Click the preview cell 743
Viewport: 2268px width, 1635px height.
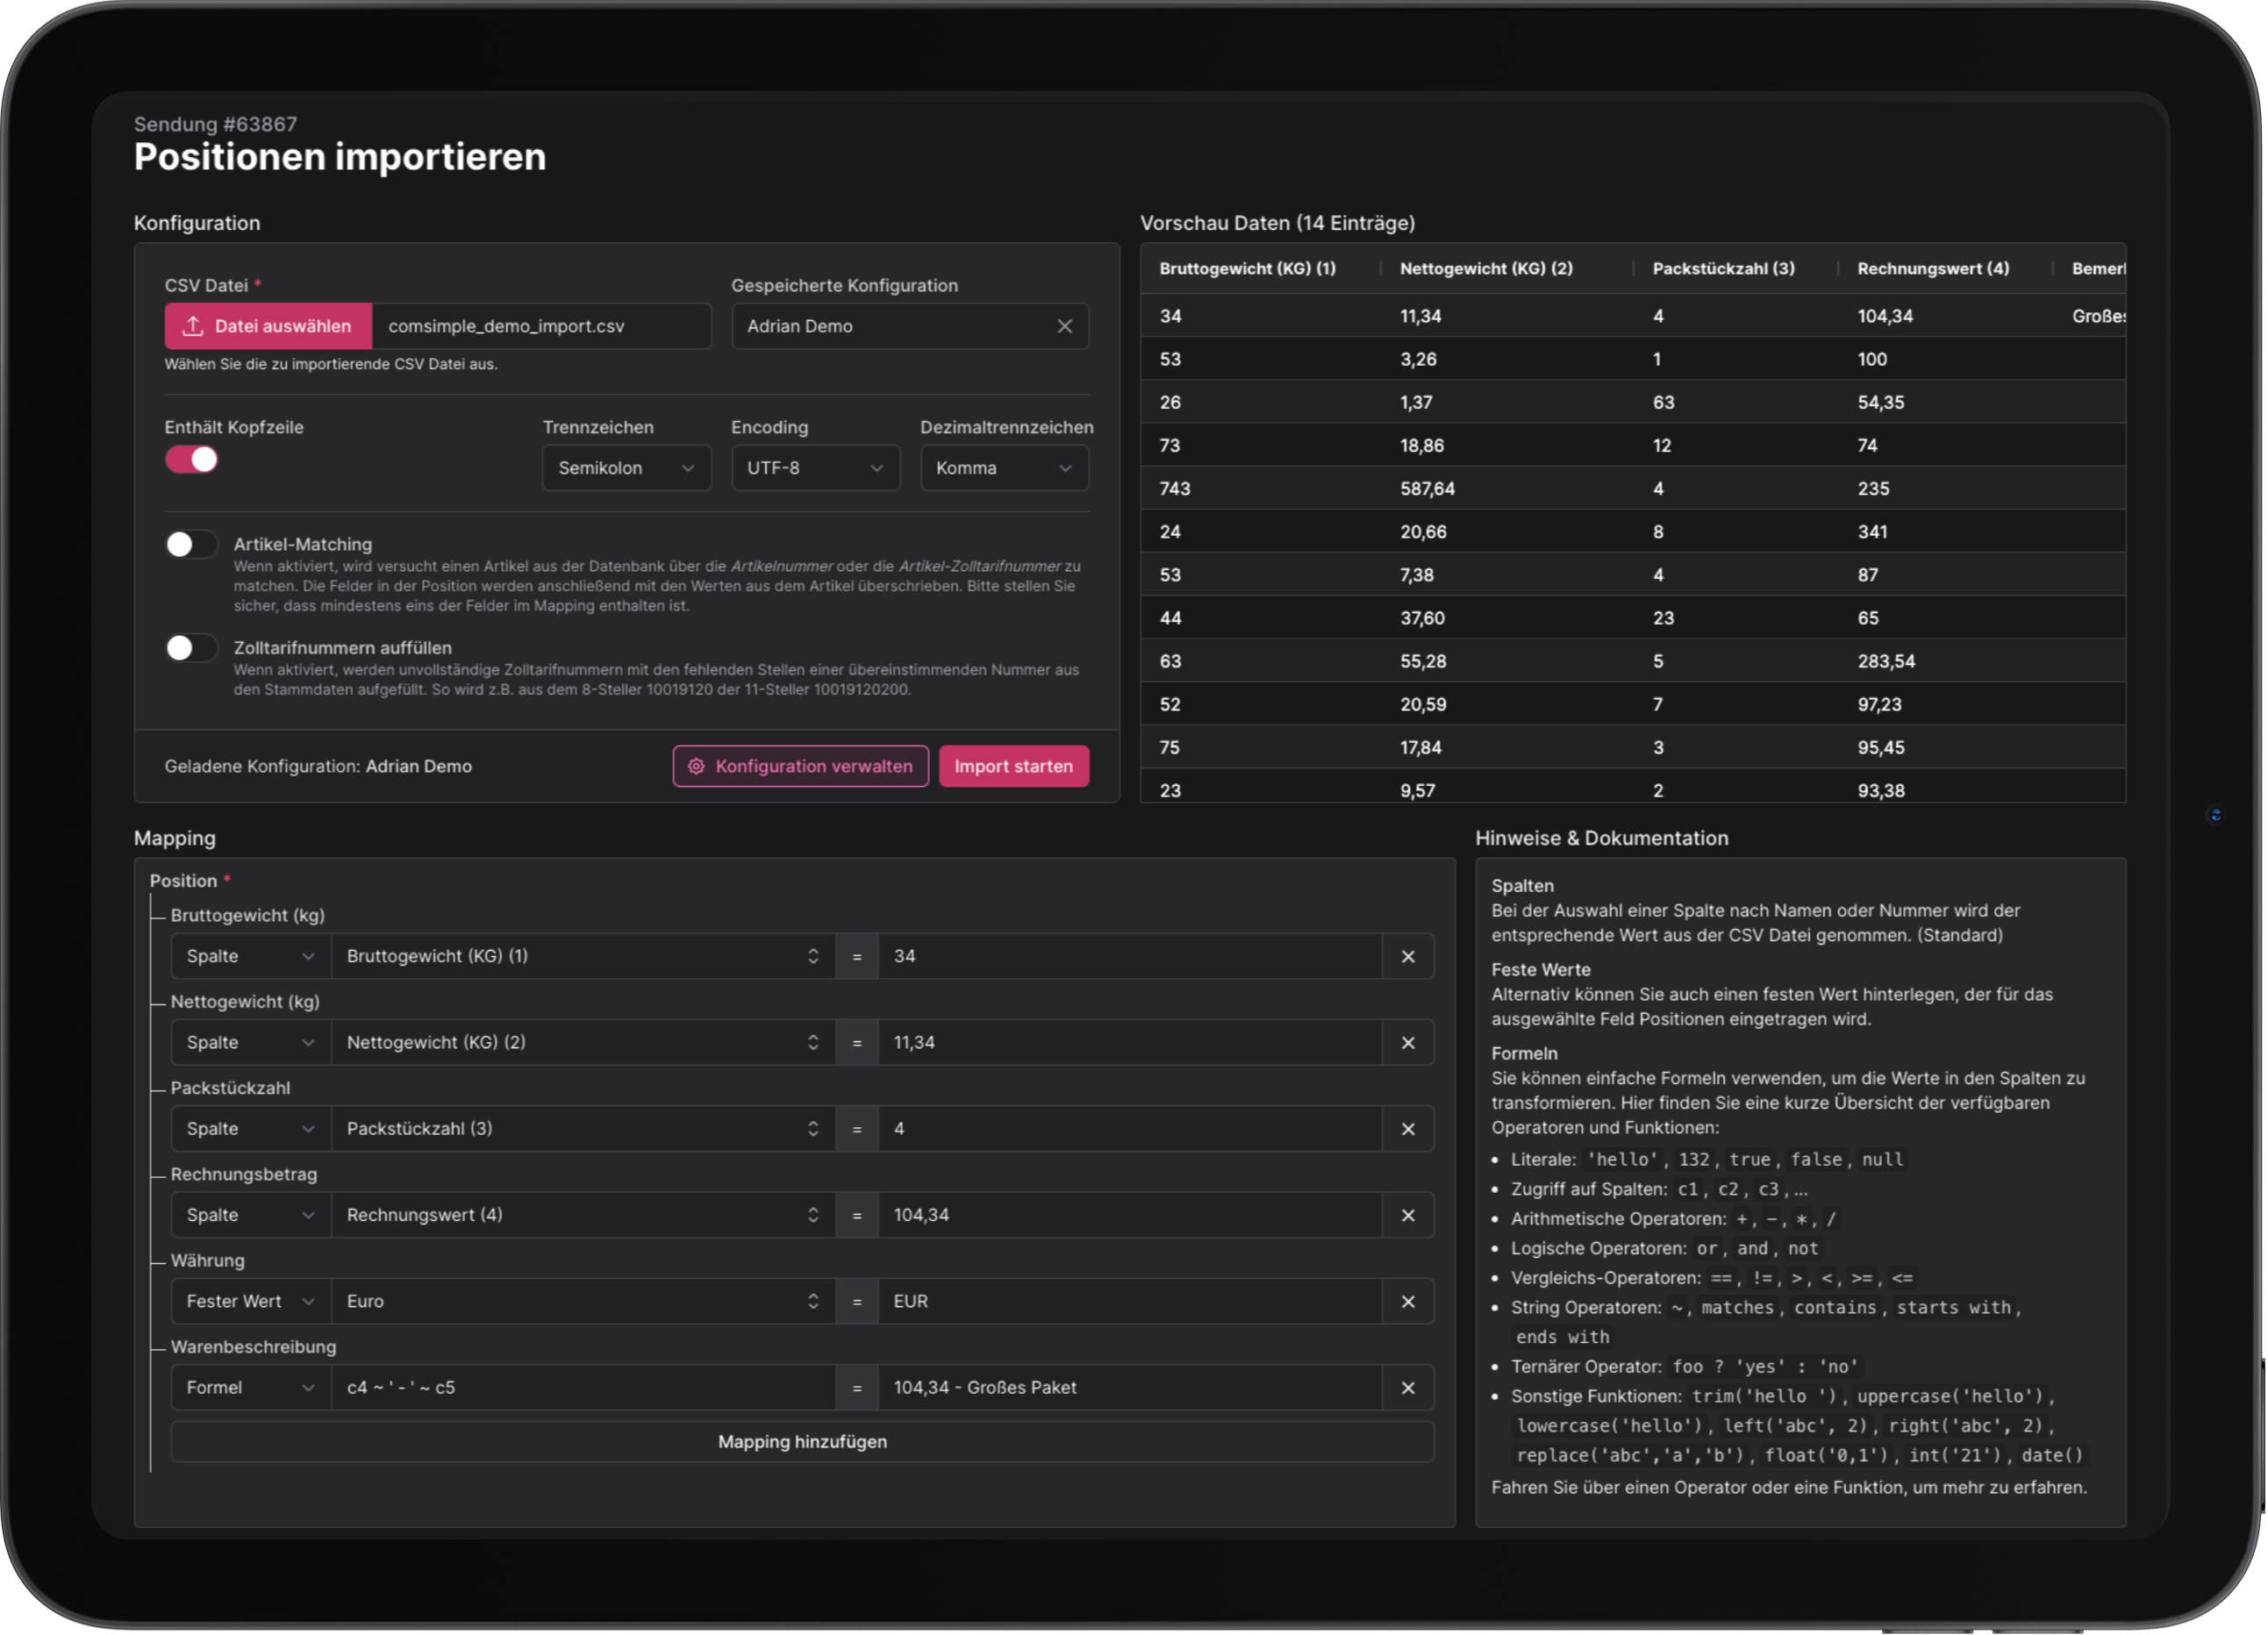tap(1175, 489)
